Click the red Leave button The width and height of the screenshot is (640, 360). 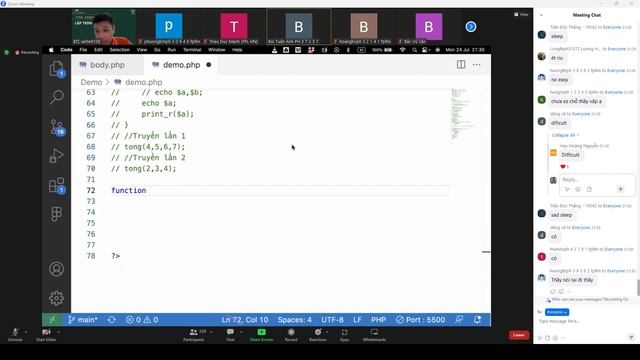(x=519, y=335)
